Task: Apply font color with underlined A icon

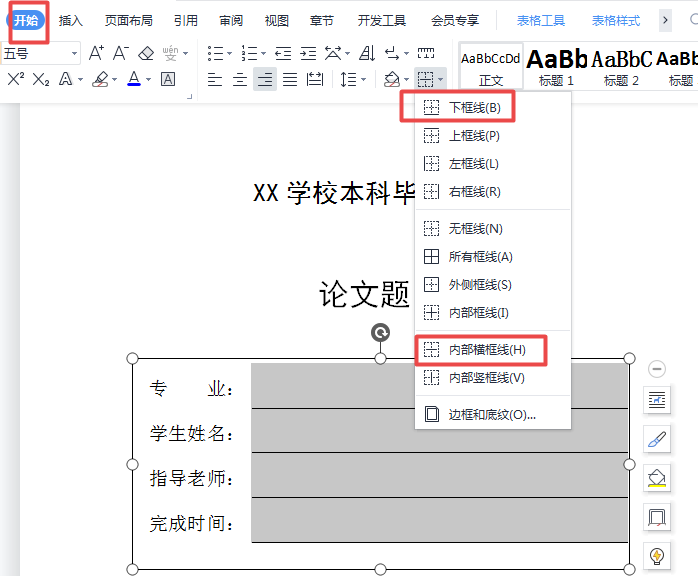Action: [134, 79]
